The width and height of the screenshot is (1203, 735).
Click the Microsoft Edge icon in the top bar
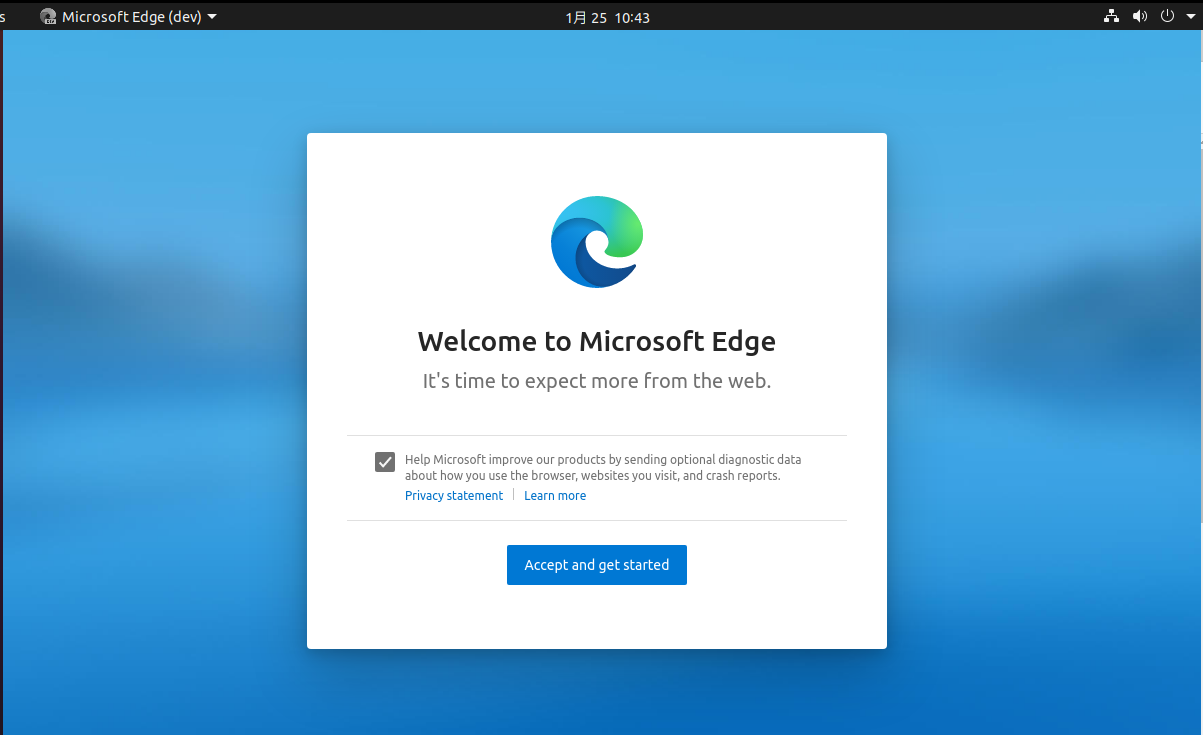[x=48, y=16]
